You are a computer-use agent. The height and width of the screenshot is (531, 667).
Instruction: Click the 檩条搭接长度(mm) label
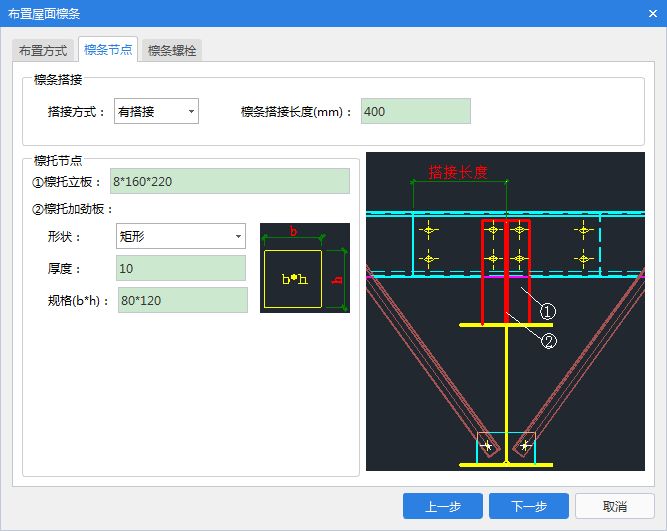[x=296, y=112]
